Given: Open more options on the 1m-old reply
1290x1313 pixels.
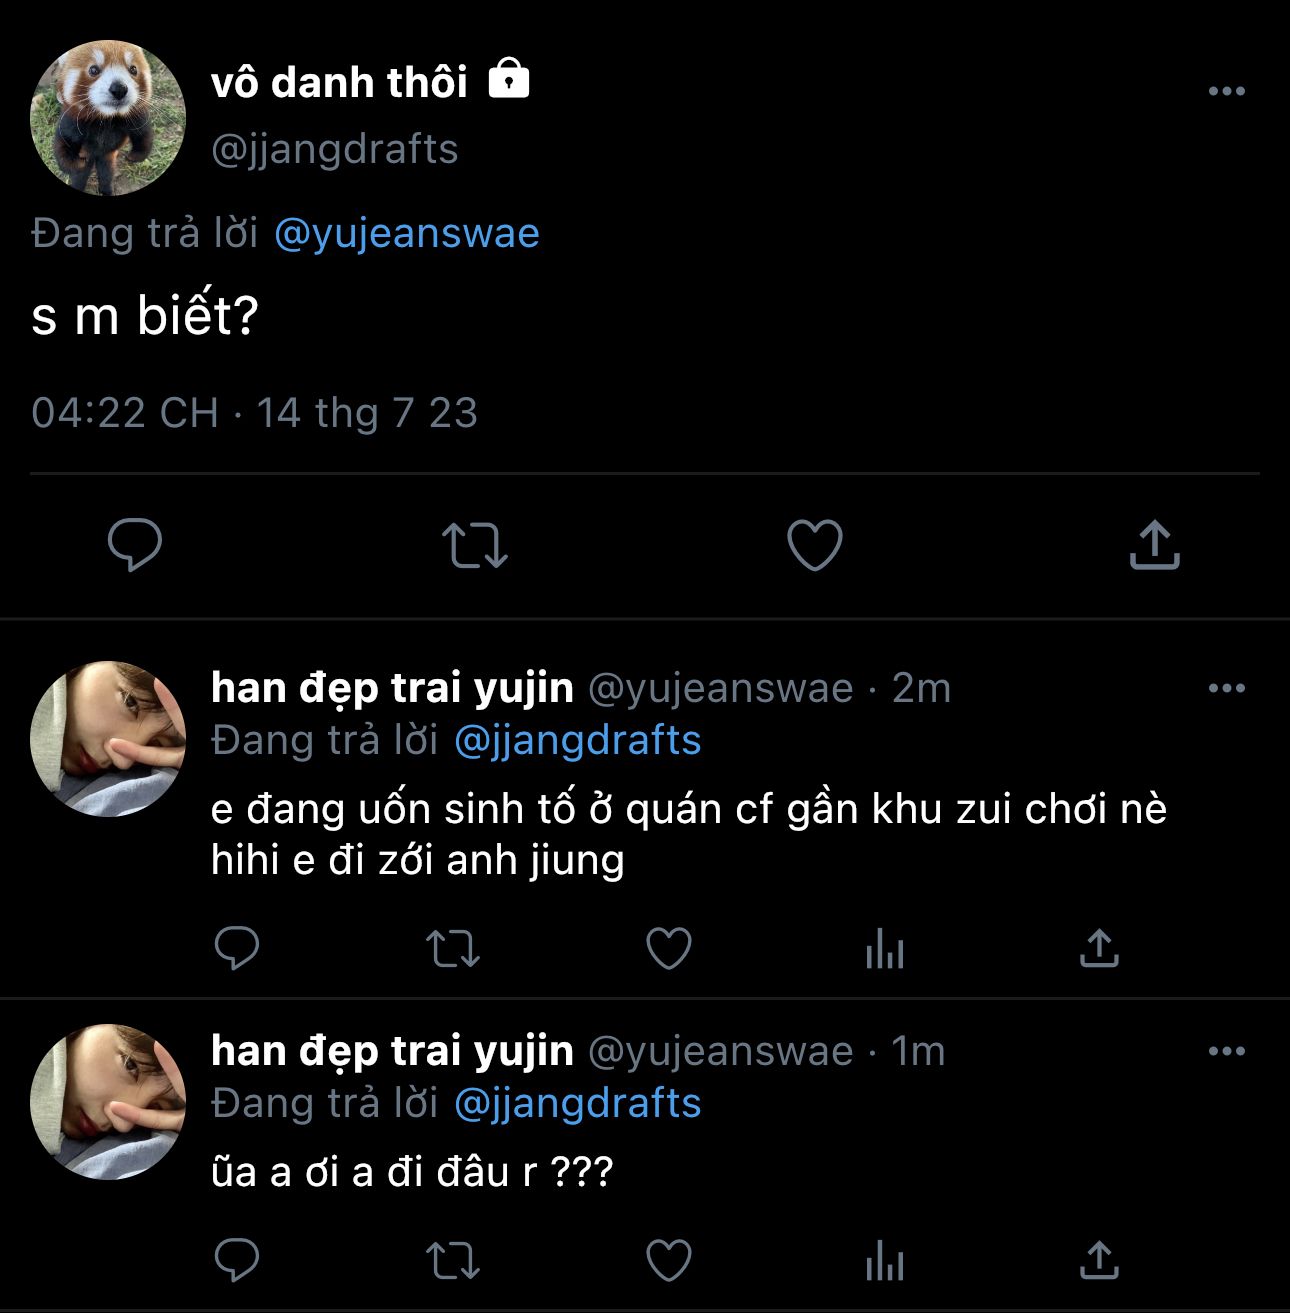Looking at the screenshot, I should (x=1227, y=1051).
